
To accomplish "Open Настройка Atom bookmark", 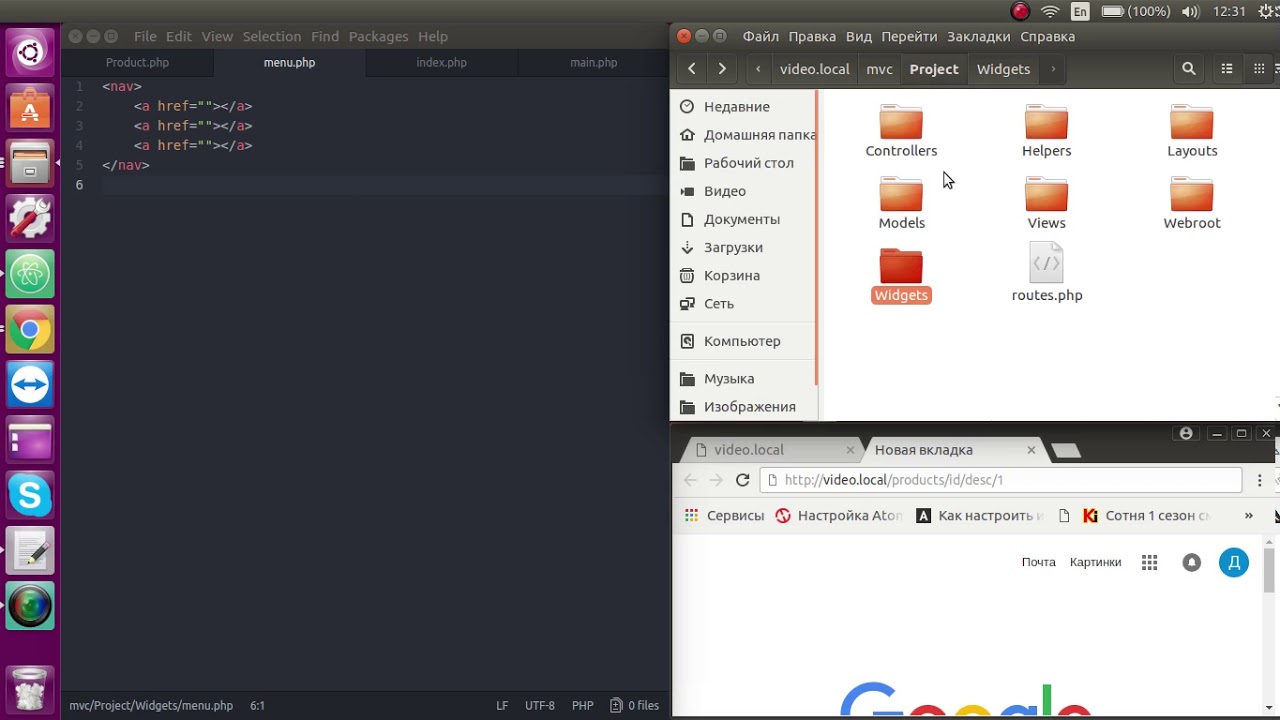I will tap(838, 516).
